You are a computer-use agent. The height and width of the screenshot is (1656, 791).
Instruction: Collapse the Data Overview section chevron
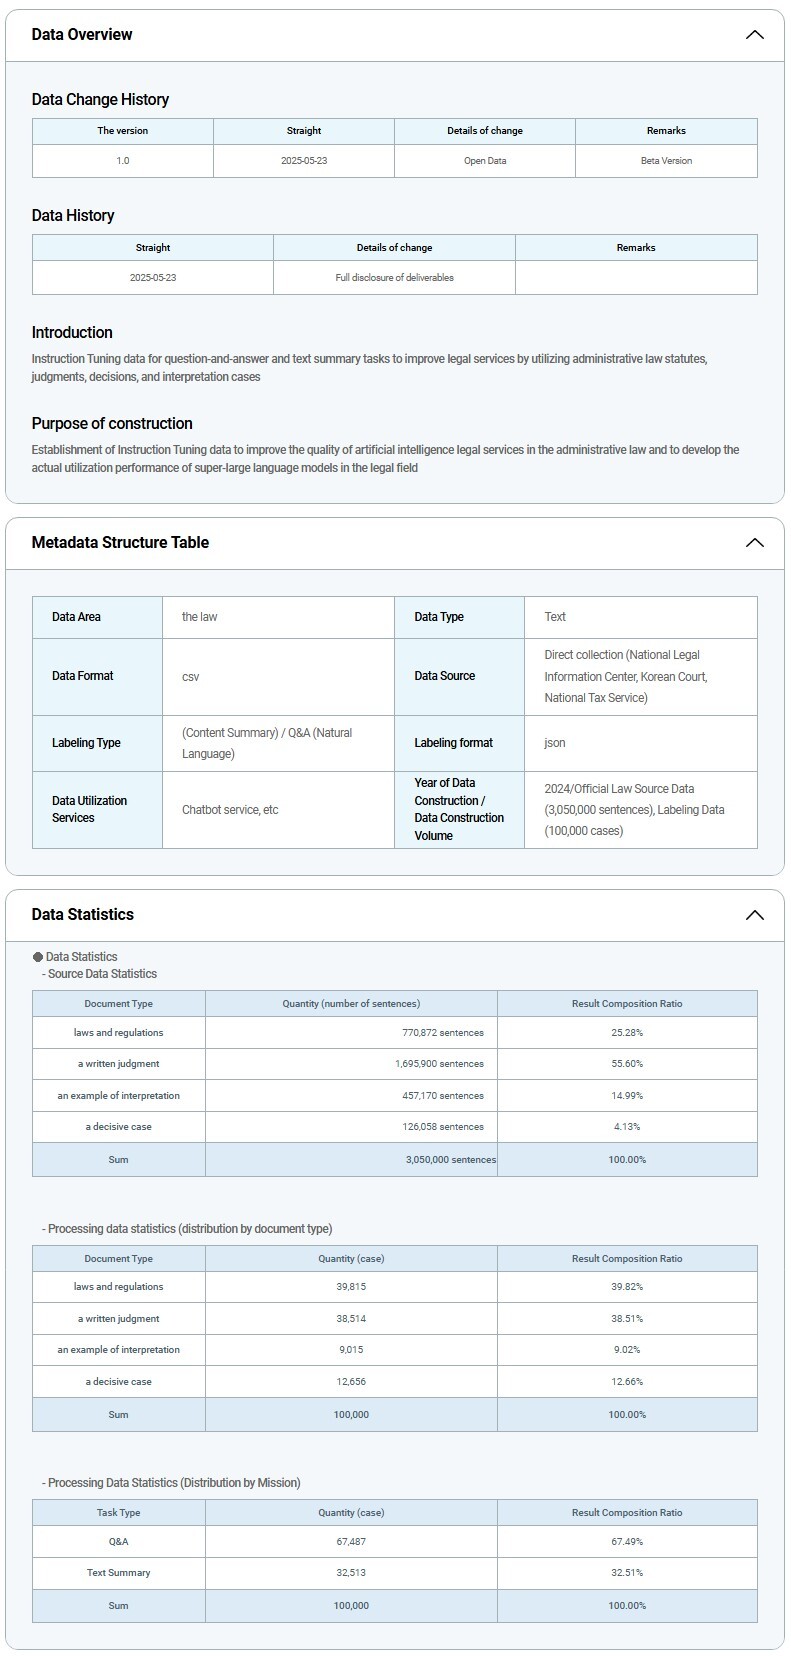754,35
